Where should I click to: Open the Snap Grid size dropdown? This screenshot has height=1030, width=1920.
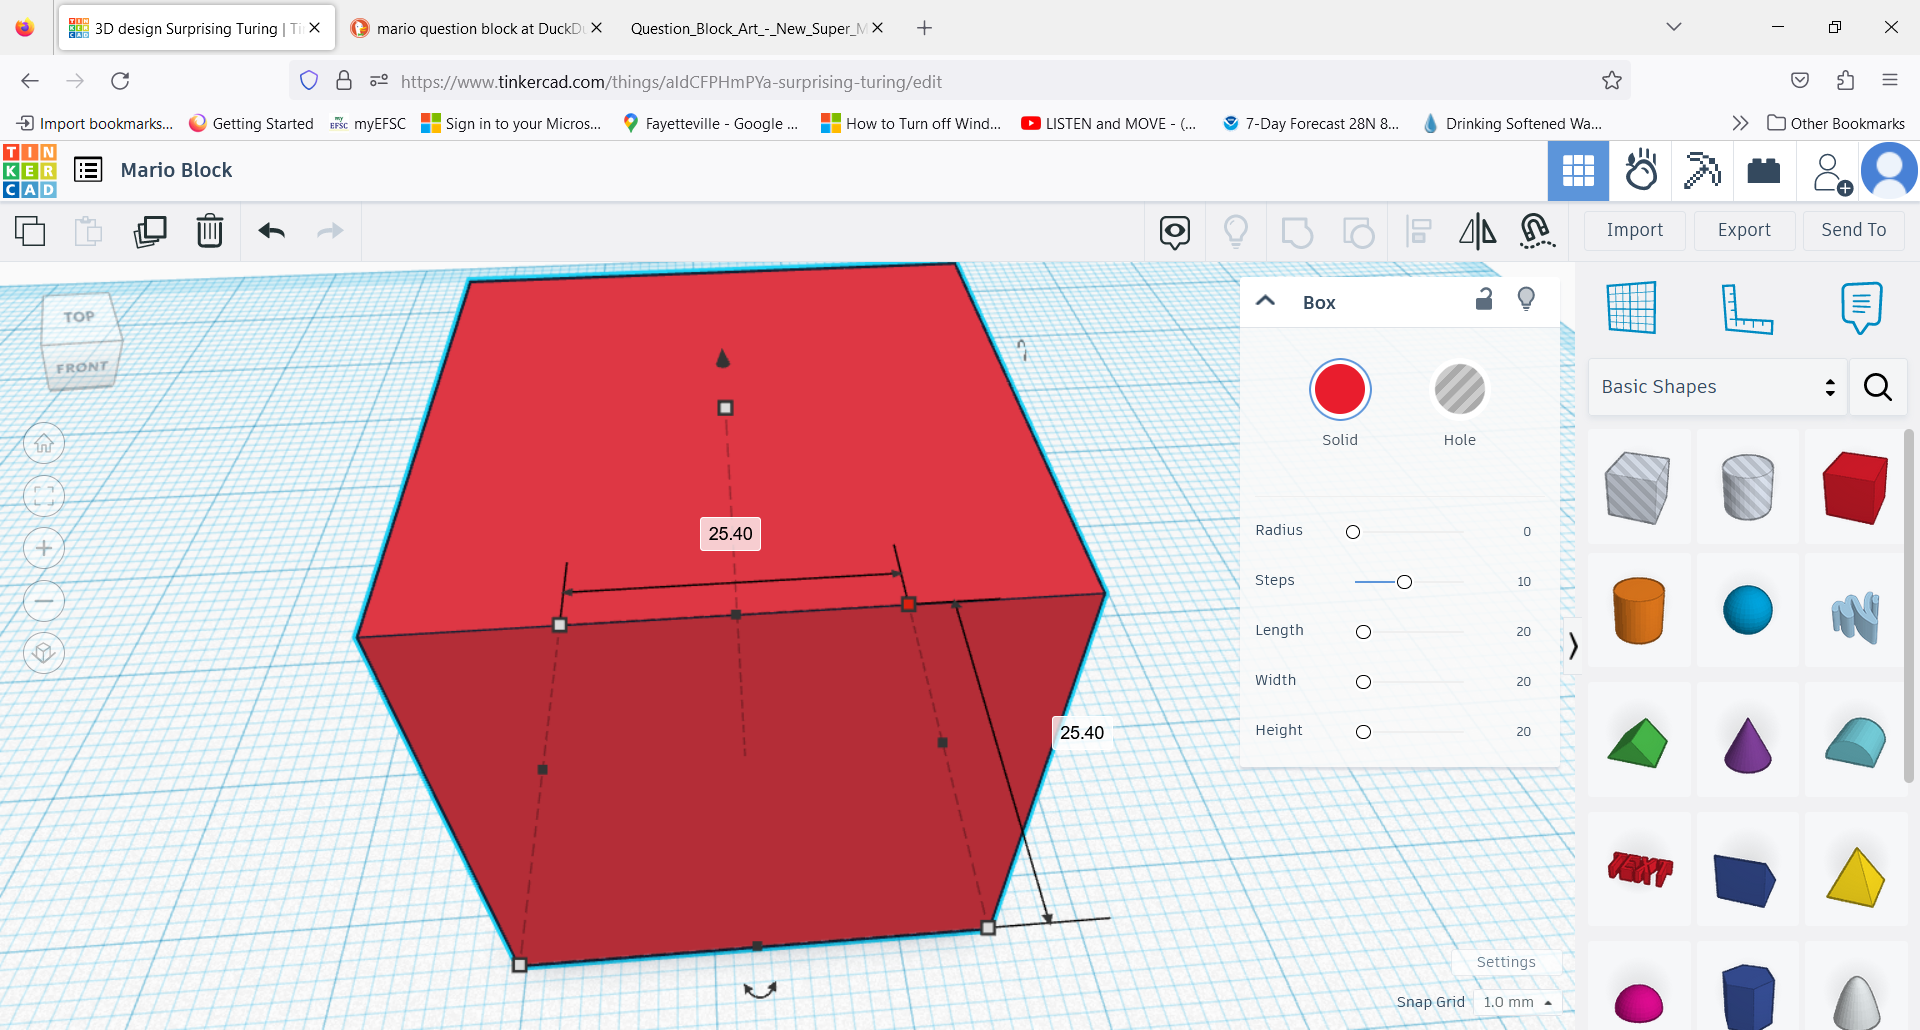click(x=1516, y=1002)
